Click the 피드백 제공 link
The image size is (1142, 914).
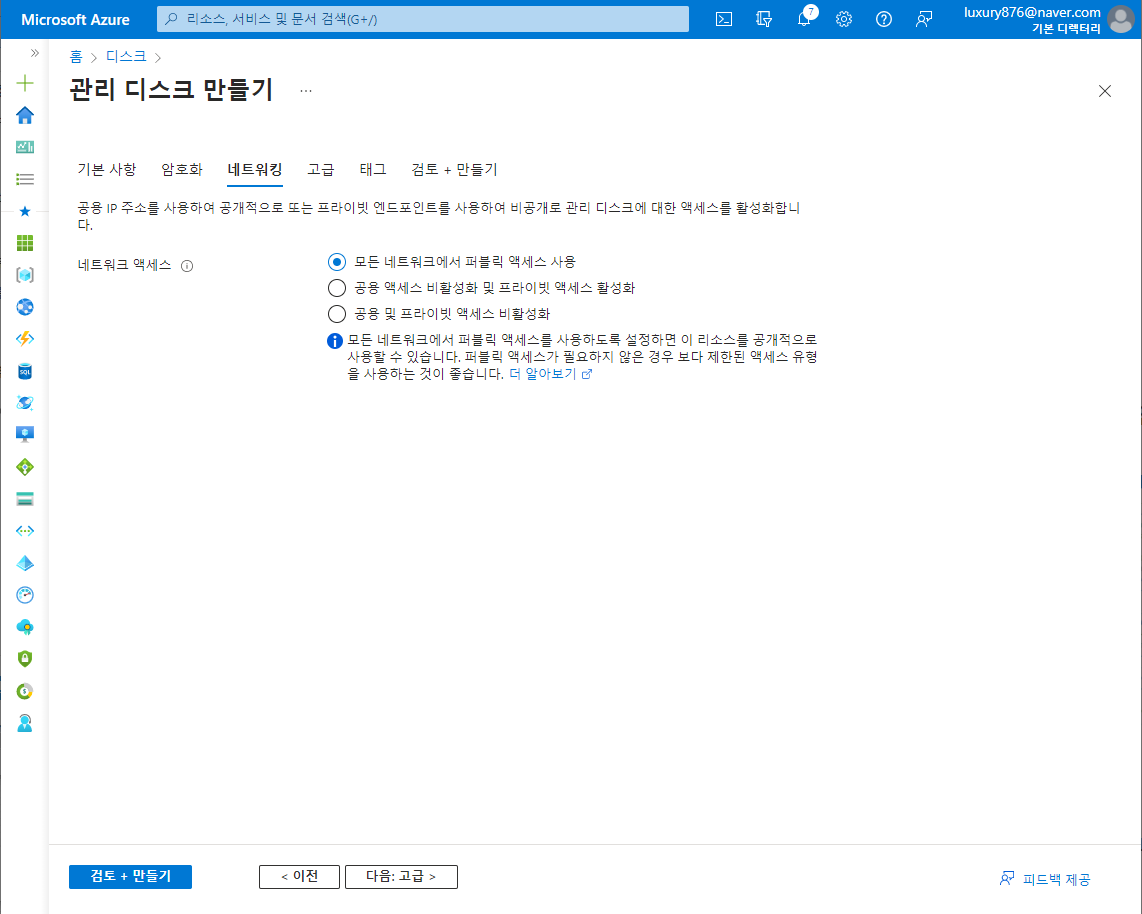[1045, 879]
